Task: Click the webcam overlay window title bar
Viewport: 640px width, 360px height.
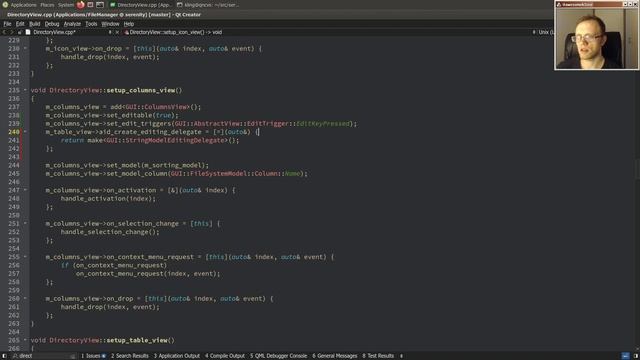Action: (x=596, y=4)
